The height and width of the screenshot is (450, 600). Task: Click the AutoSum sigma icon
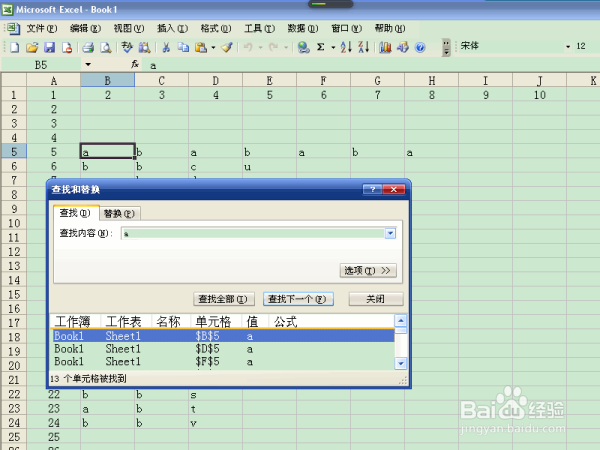(x=321, y=47)
